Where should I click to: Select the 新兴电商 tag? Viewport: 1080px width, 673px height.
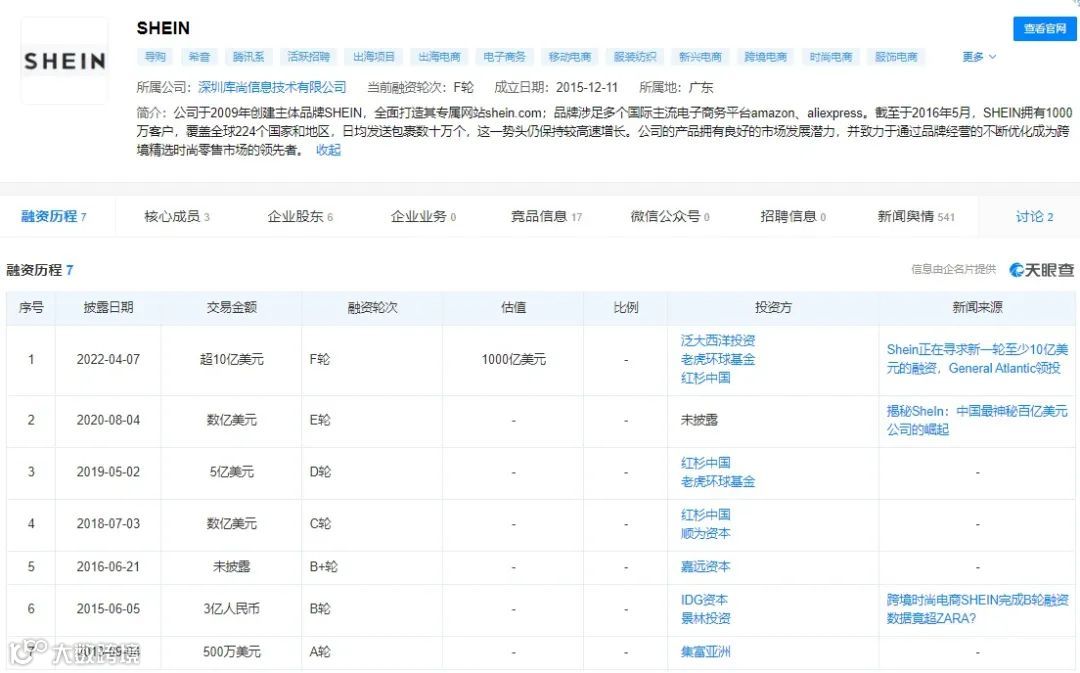pyautogui.click(x=700, y=56)
